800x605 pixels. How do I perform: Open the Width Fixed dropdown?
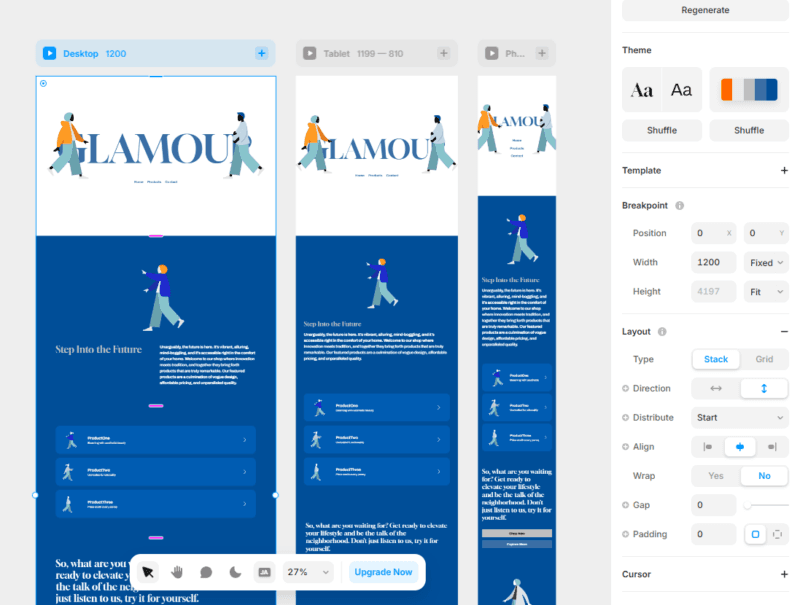pyautogui.click(x=767, y=262)
